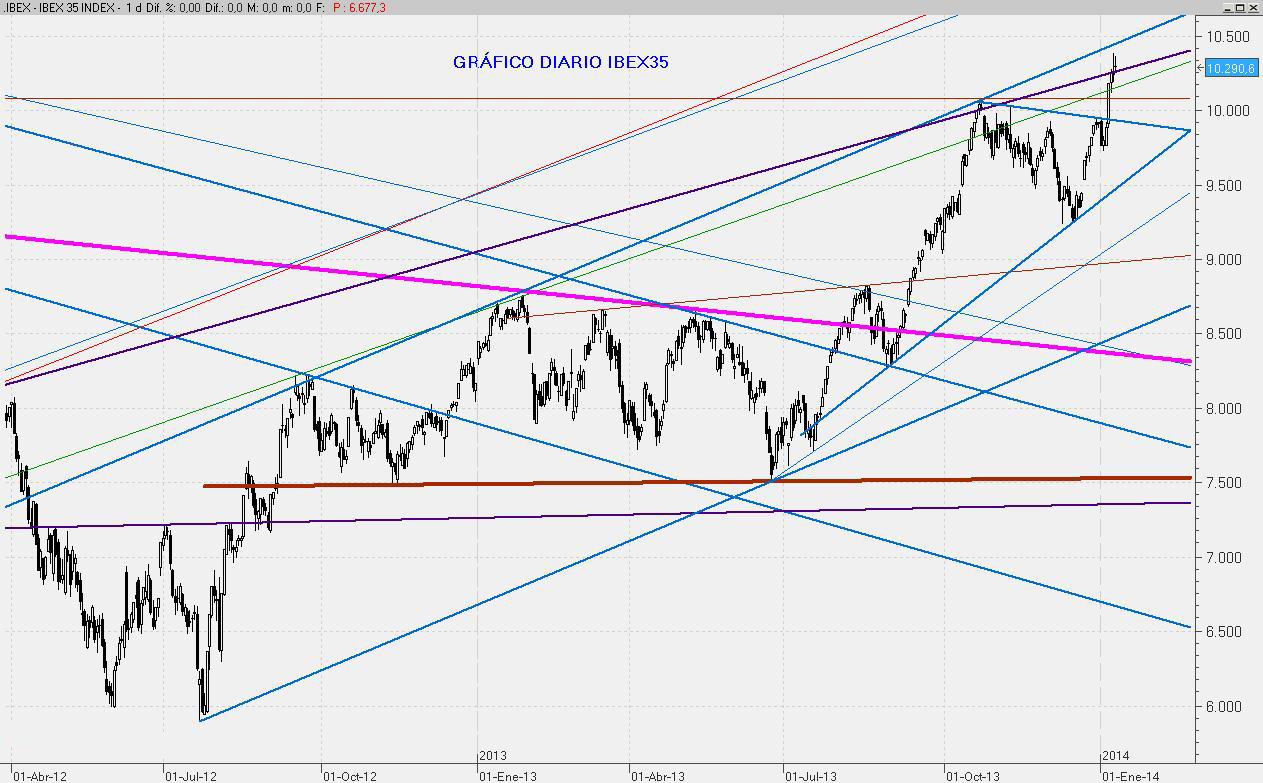The width and height of the screenshot is (1263, 783).
Task: Pick the 01-Oct-12 date label
Action: click(x=349, y=775)
